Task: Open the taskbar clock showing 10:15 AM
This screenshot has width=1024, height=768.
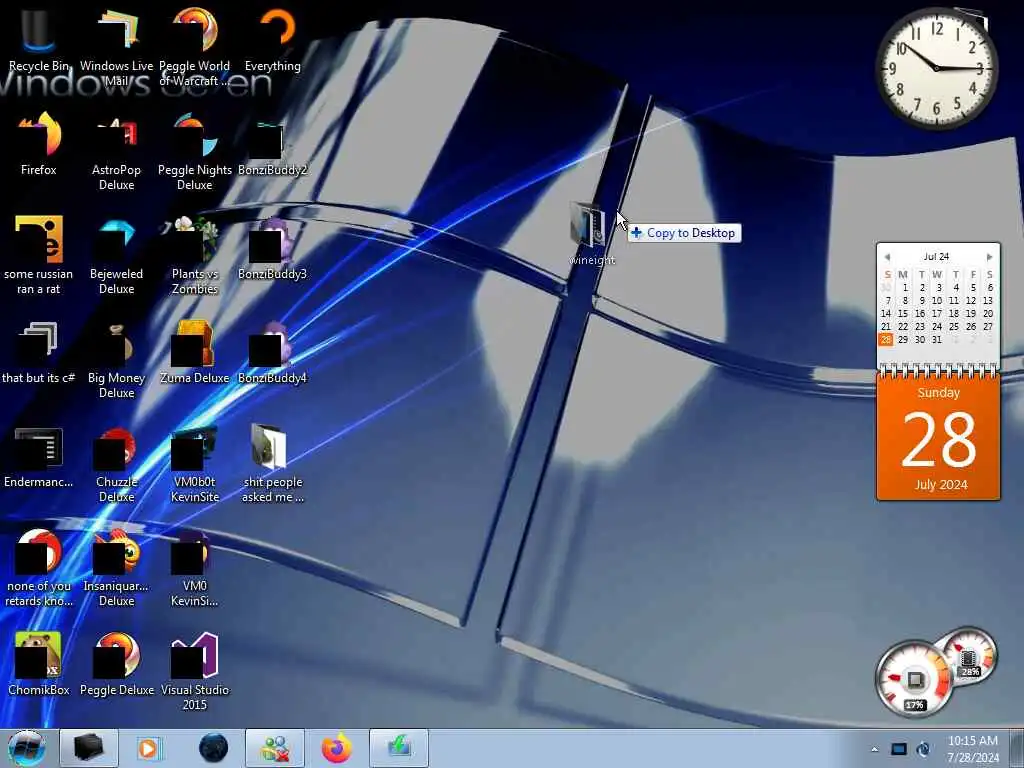Action: point(973,749)
